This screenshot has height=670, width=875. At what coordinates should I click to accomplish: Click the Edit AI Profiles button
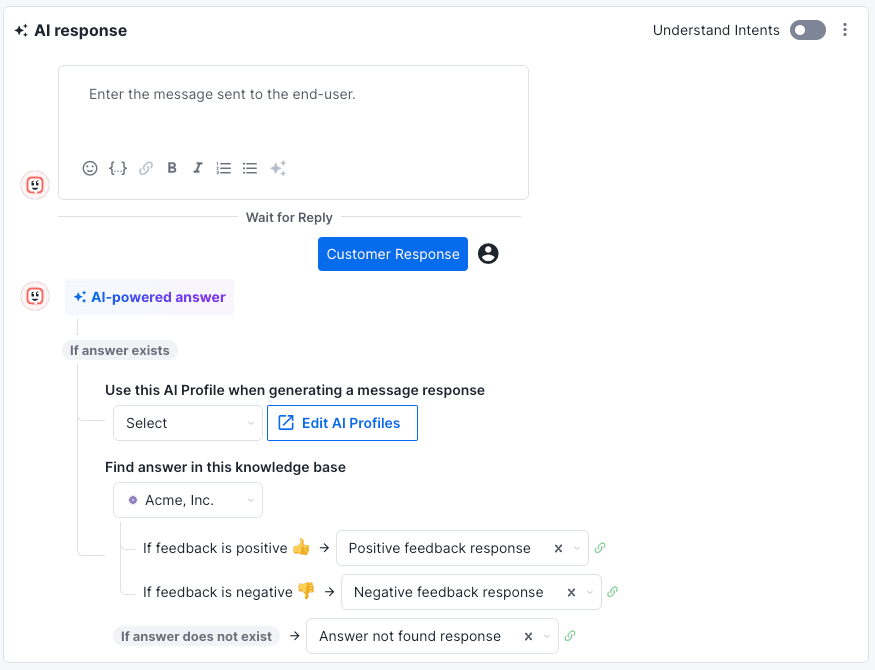tap(342, 423)
